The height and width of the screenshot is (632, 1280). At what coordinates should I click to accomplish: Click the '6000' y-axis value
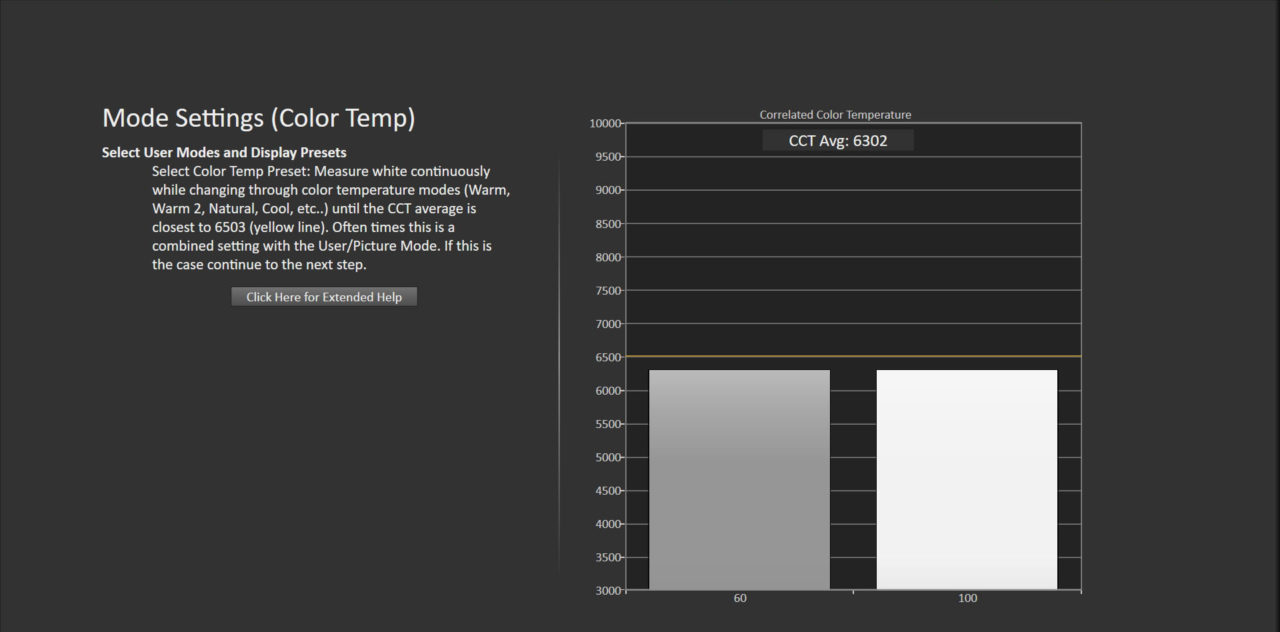(608, 391)
